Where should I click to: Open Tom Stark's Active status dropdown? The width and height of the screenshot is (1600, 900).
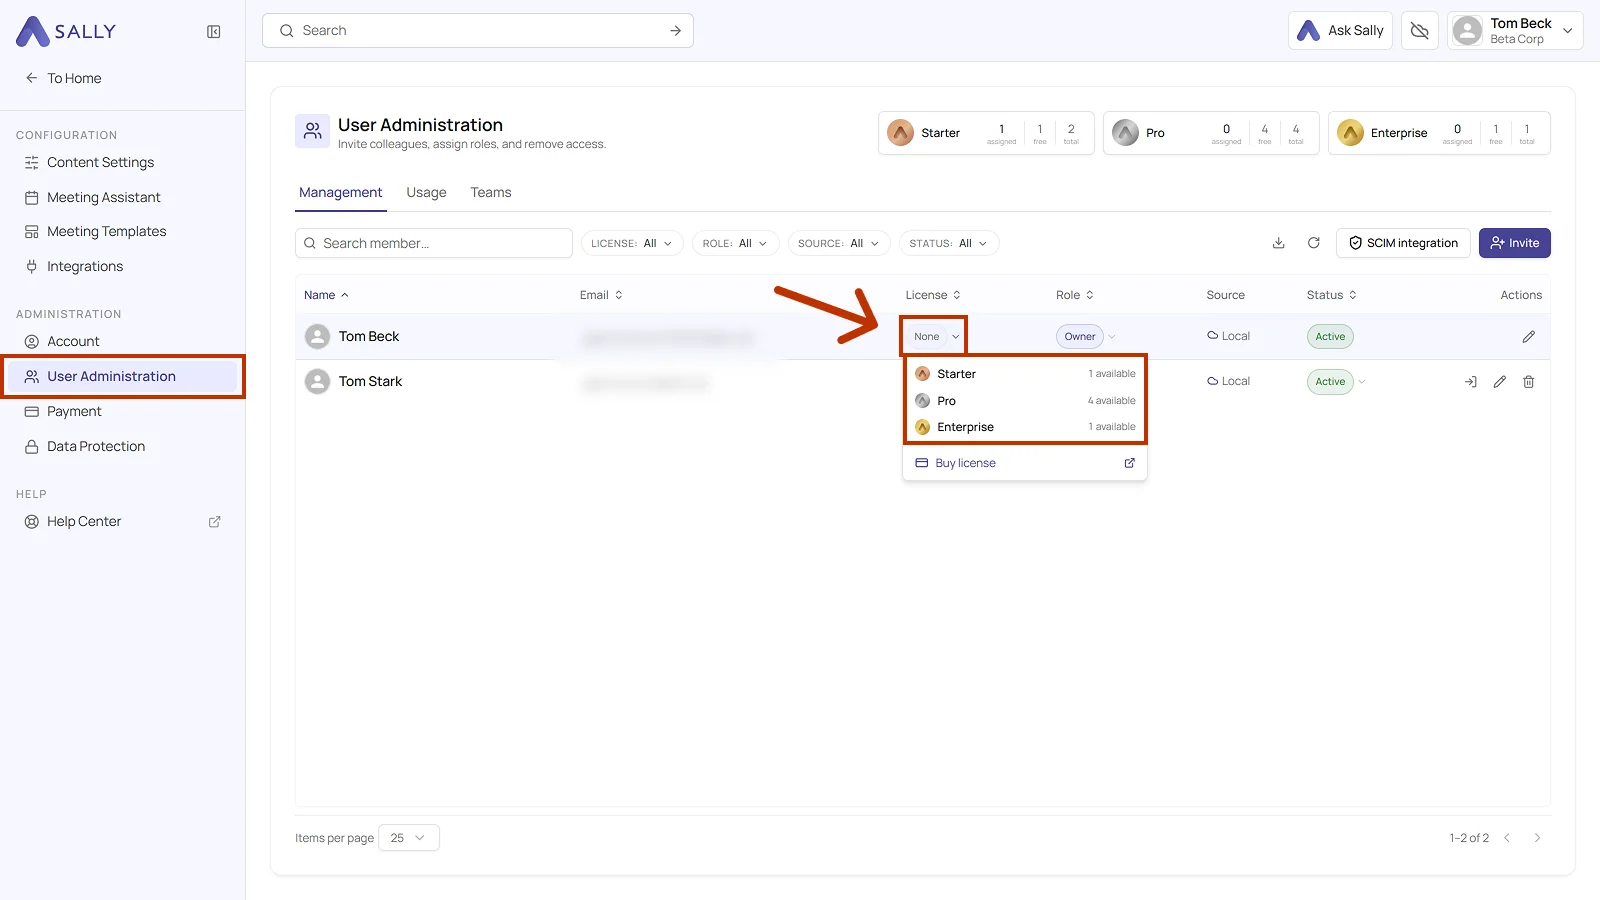point(1336,381)
